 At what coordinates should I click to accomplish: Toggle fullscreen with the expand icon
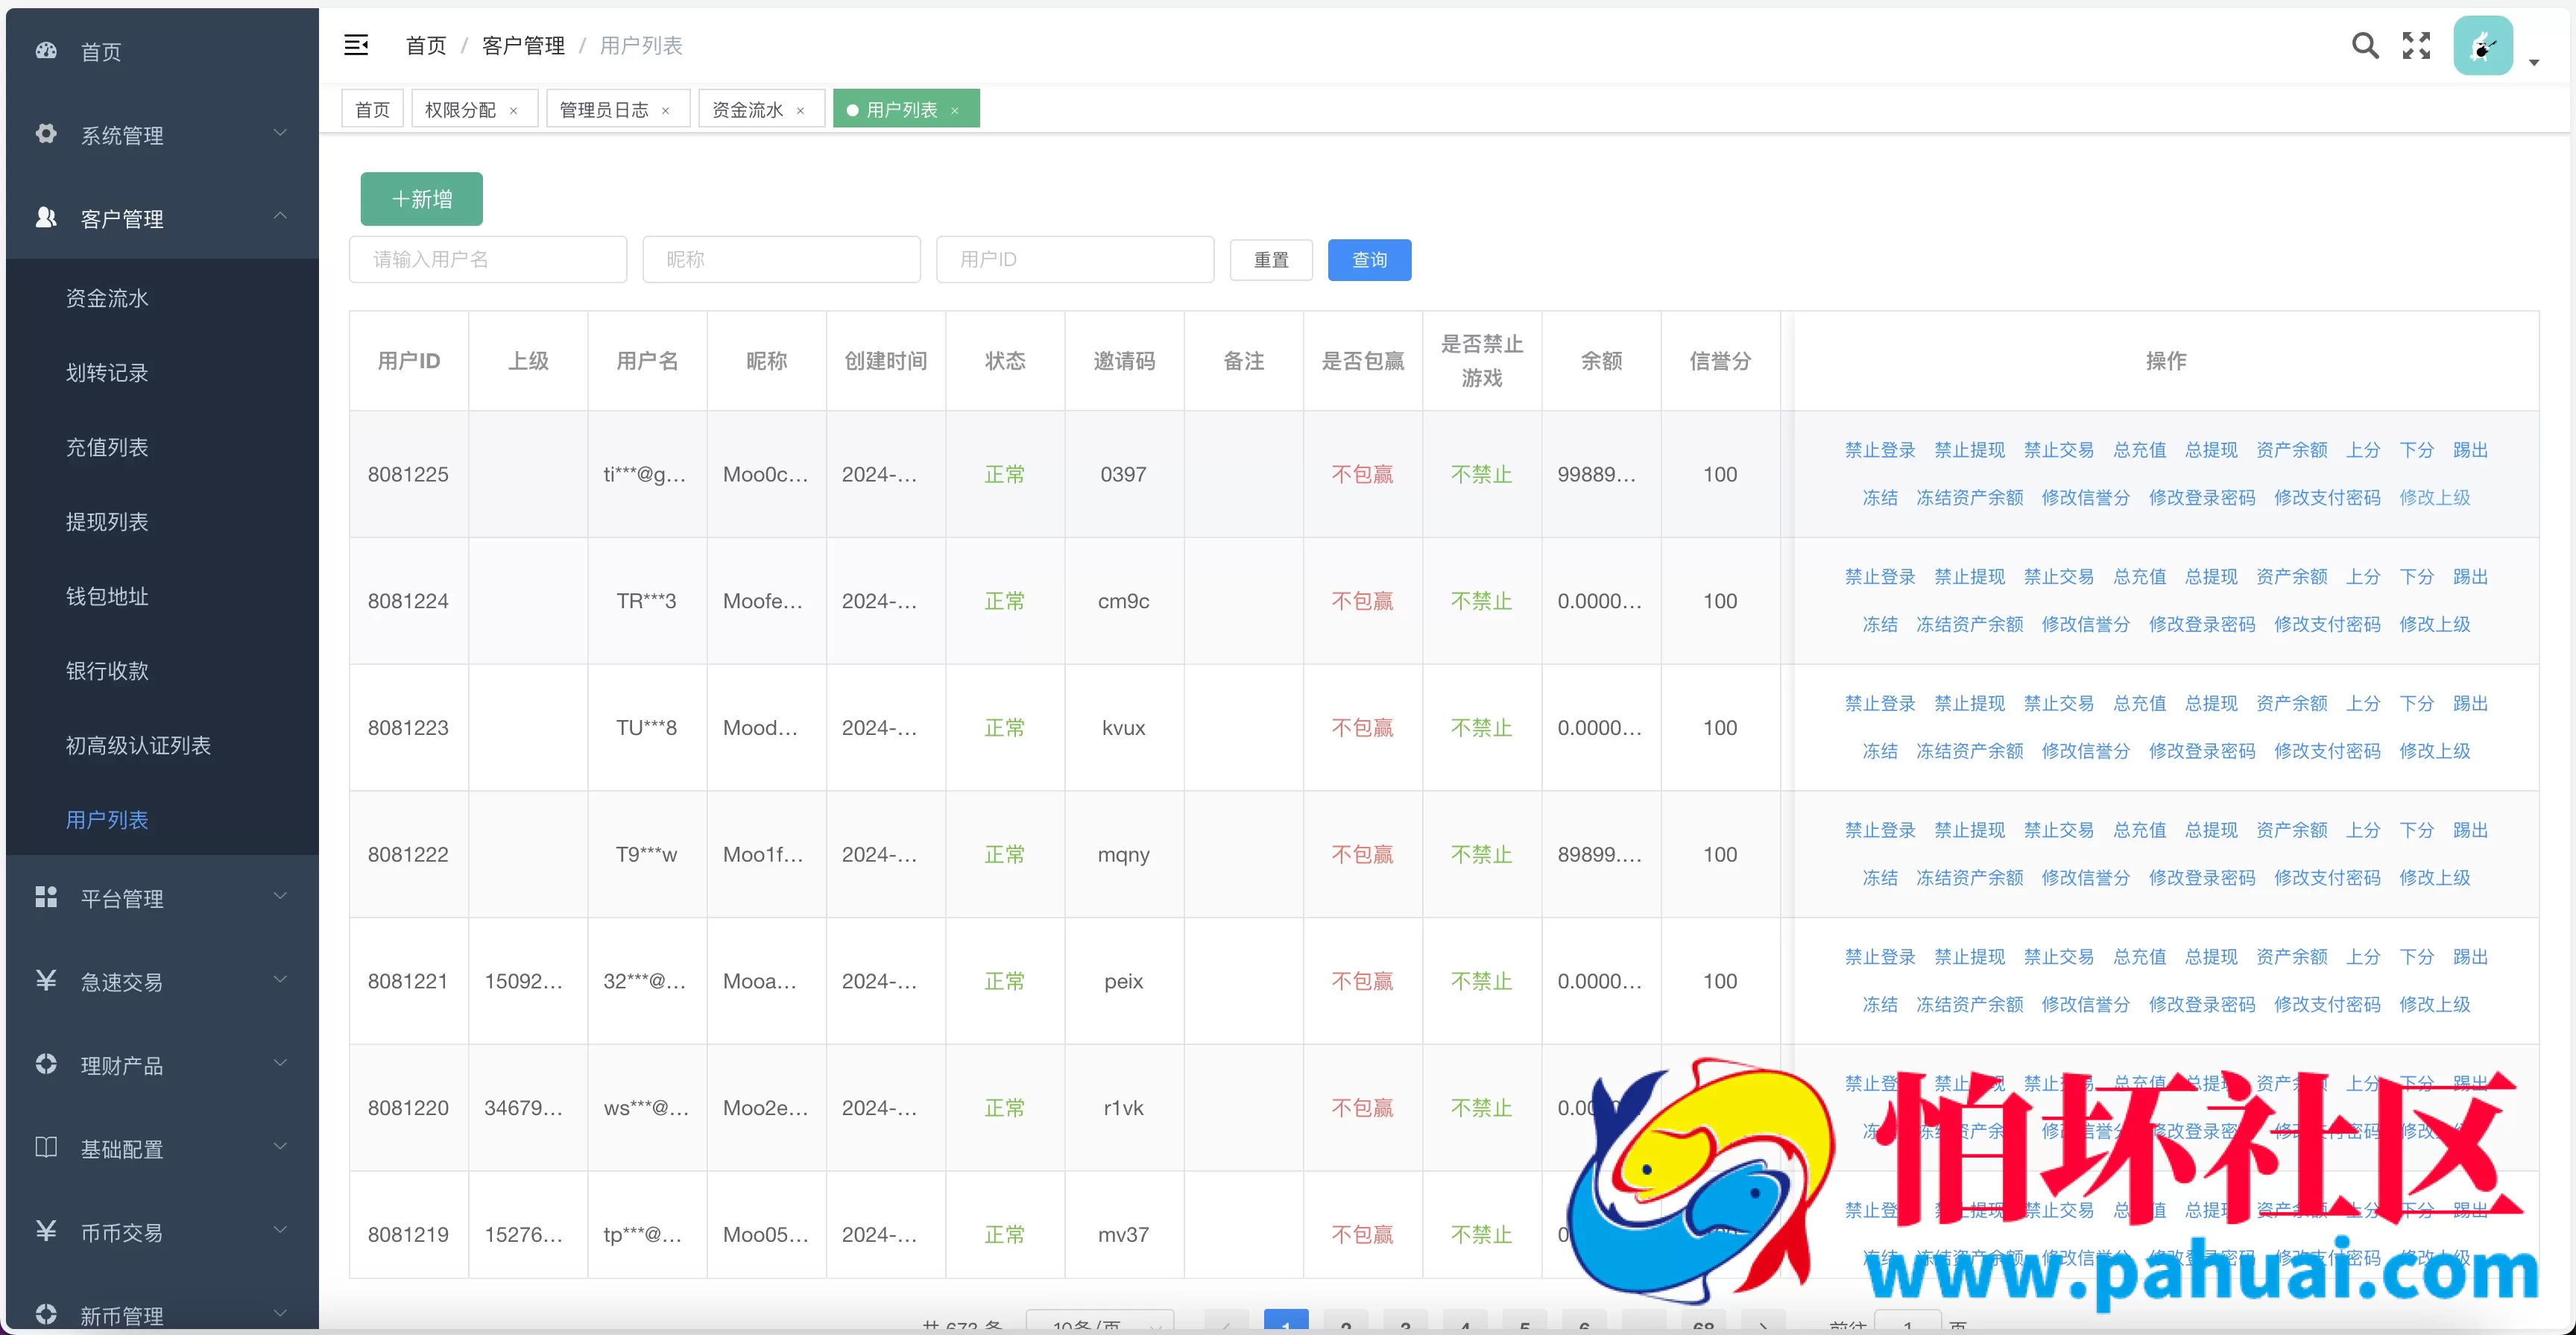tap(2417, 45)
